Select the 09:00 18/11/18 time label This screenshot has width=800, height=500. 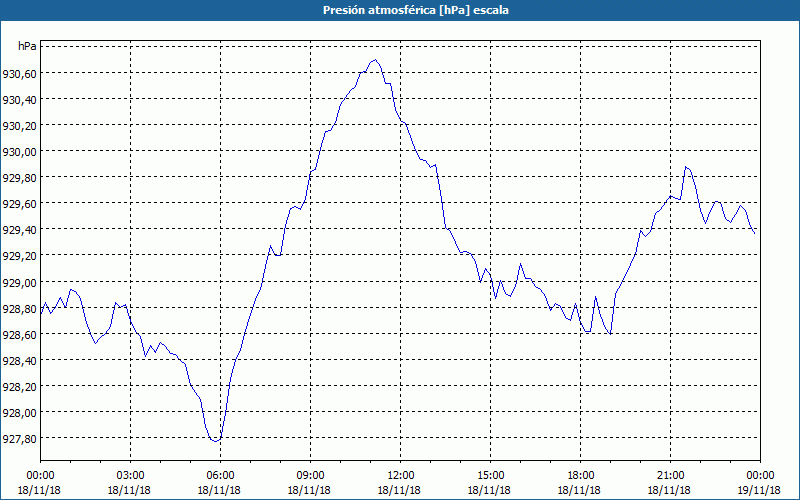tap(310, 483)
